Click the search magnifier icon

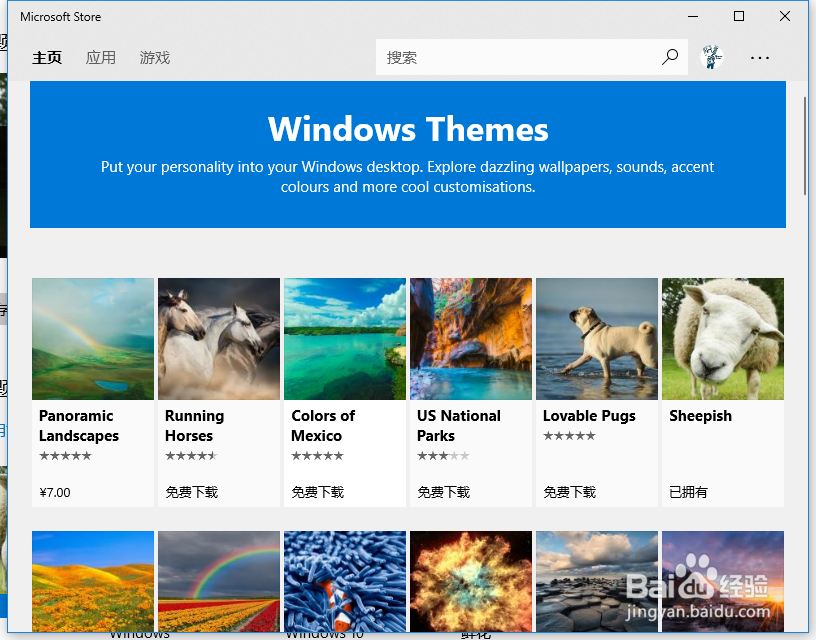pos(670,57)
